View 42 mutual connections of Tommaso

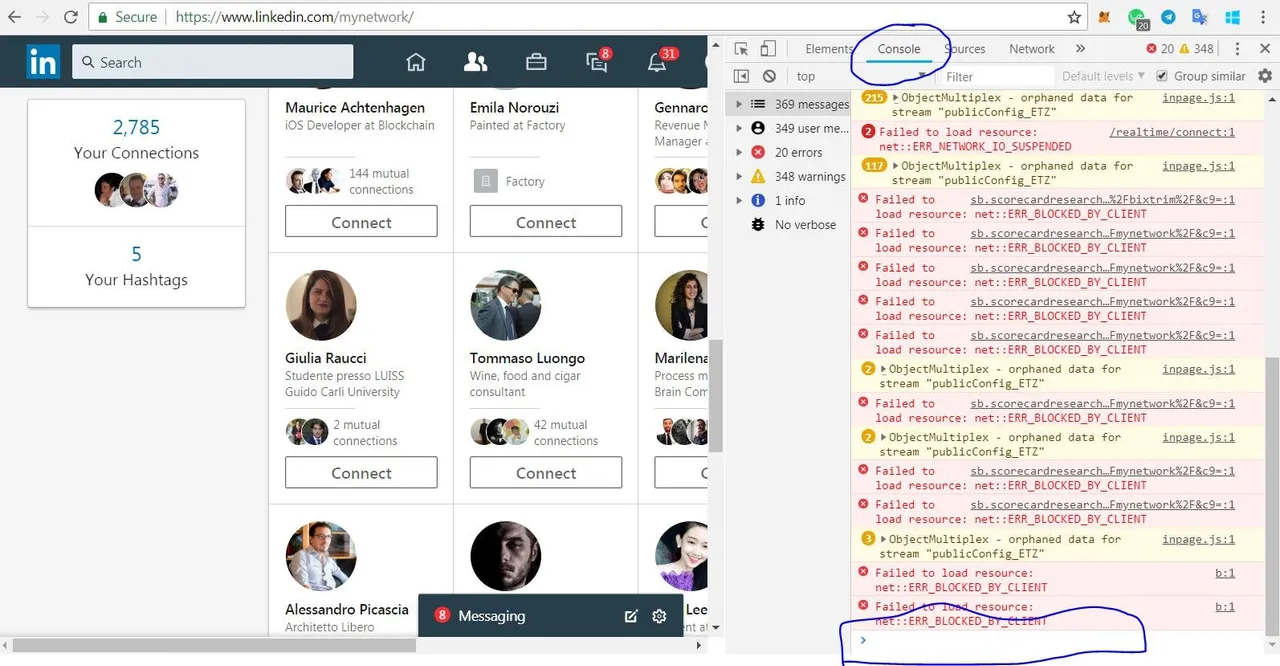pyautogui.click(x=565, y=432)
